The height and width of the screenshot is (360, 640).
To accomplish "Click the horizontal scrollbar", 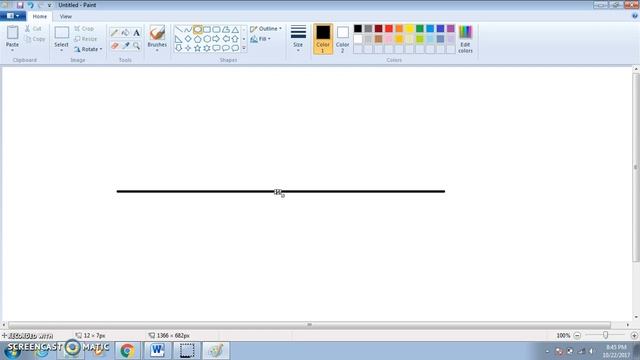I will point(309,325).
